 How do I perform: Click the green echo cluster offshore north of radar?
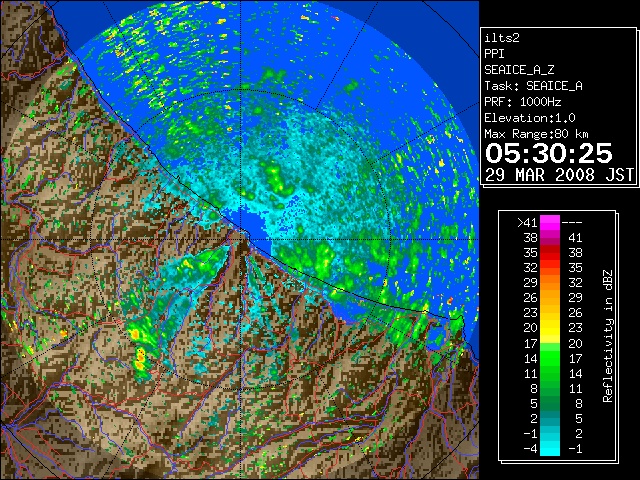(277, 180)
